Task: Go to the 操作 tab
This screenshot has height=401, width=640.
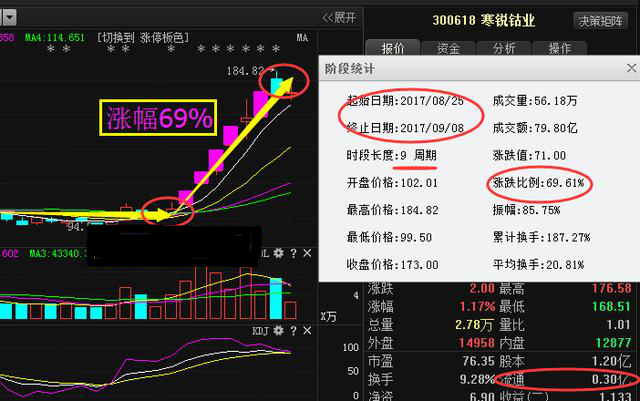Action: pyautogui.click(x=560, y=48)
